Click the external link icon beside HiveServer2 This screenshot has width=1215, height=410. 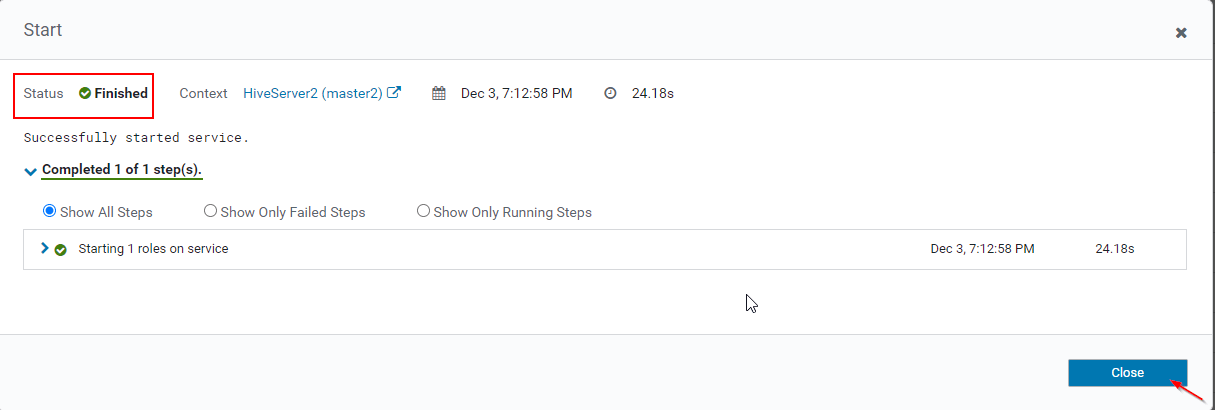(395, 93)
